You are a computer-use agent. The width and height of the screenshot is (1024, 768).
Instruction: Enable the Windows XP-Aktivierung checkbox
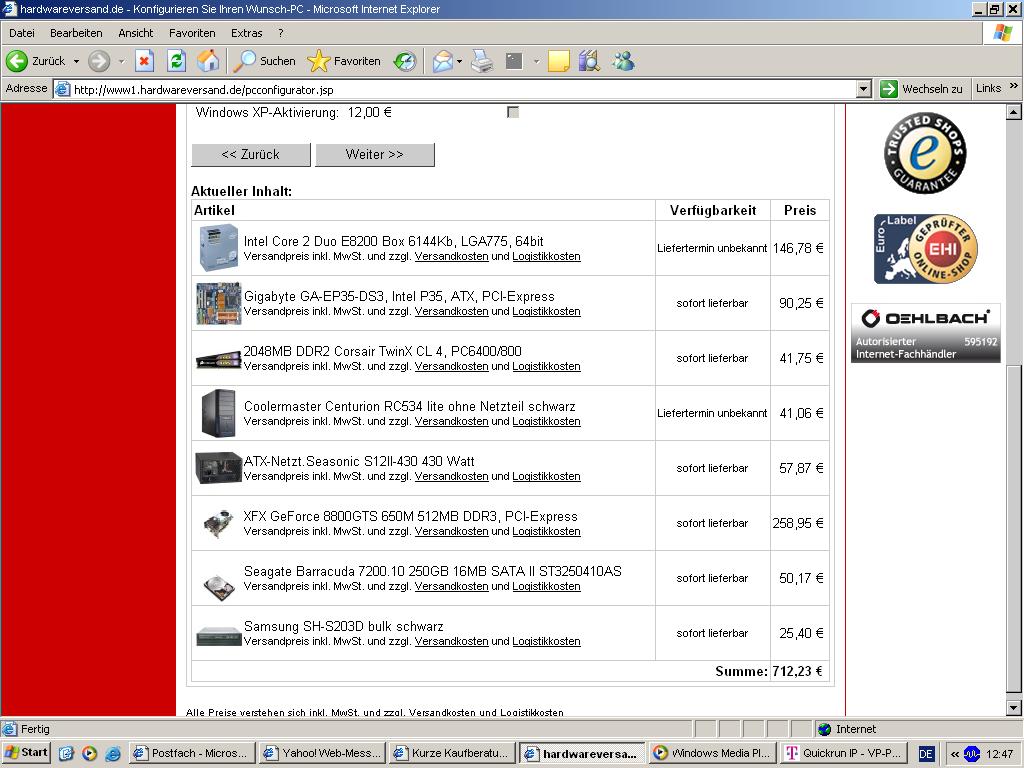[513, 112]
